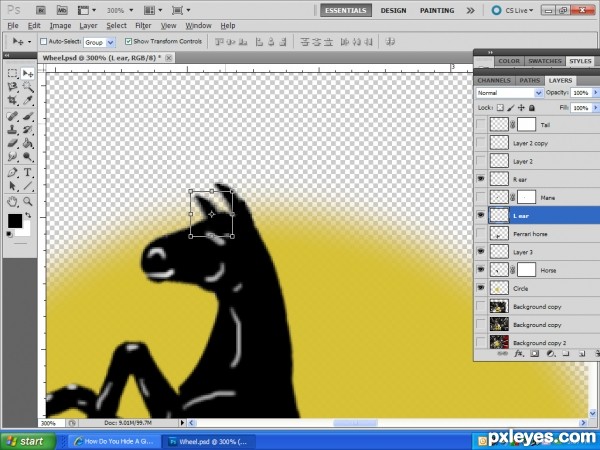Select the Type tool
600x450 pixels.
click(28, 172)
